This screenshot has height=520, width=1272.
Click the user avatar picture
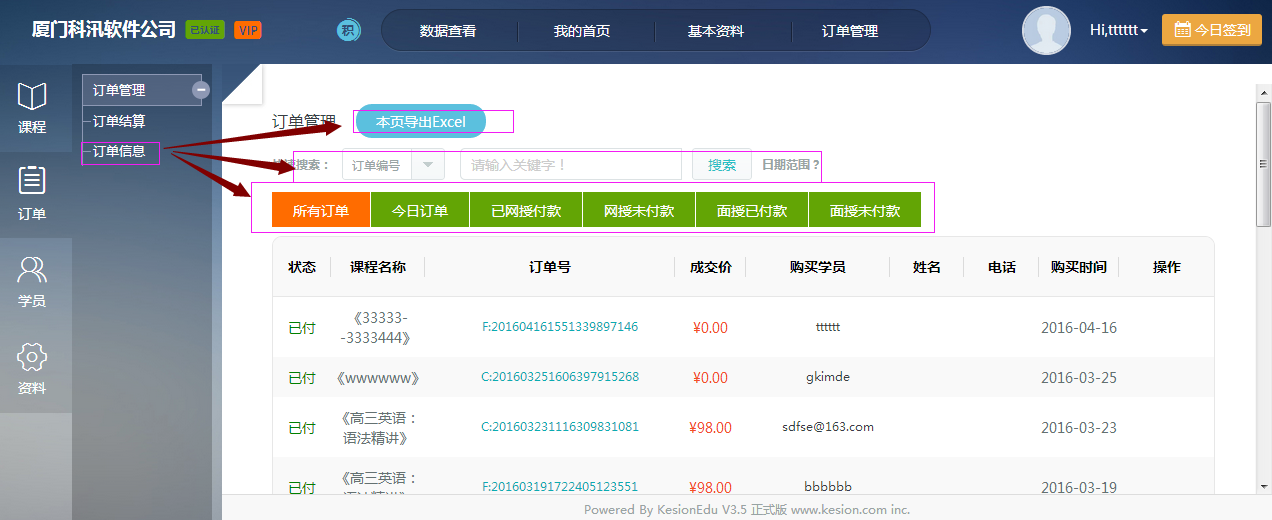pyautogui.click(x=1046, y=30)
